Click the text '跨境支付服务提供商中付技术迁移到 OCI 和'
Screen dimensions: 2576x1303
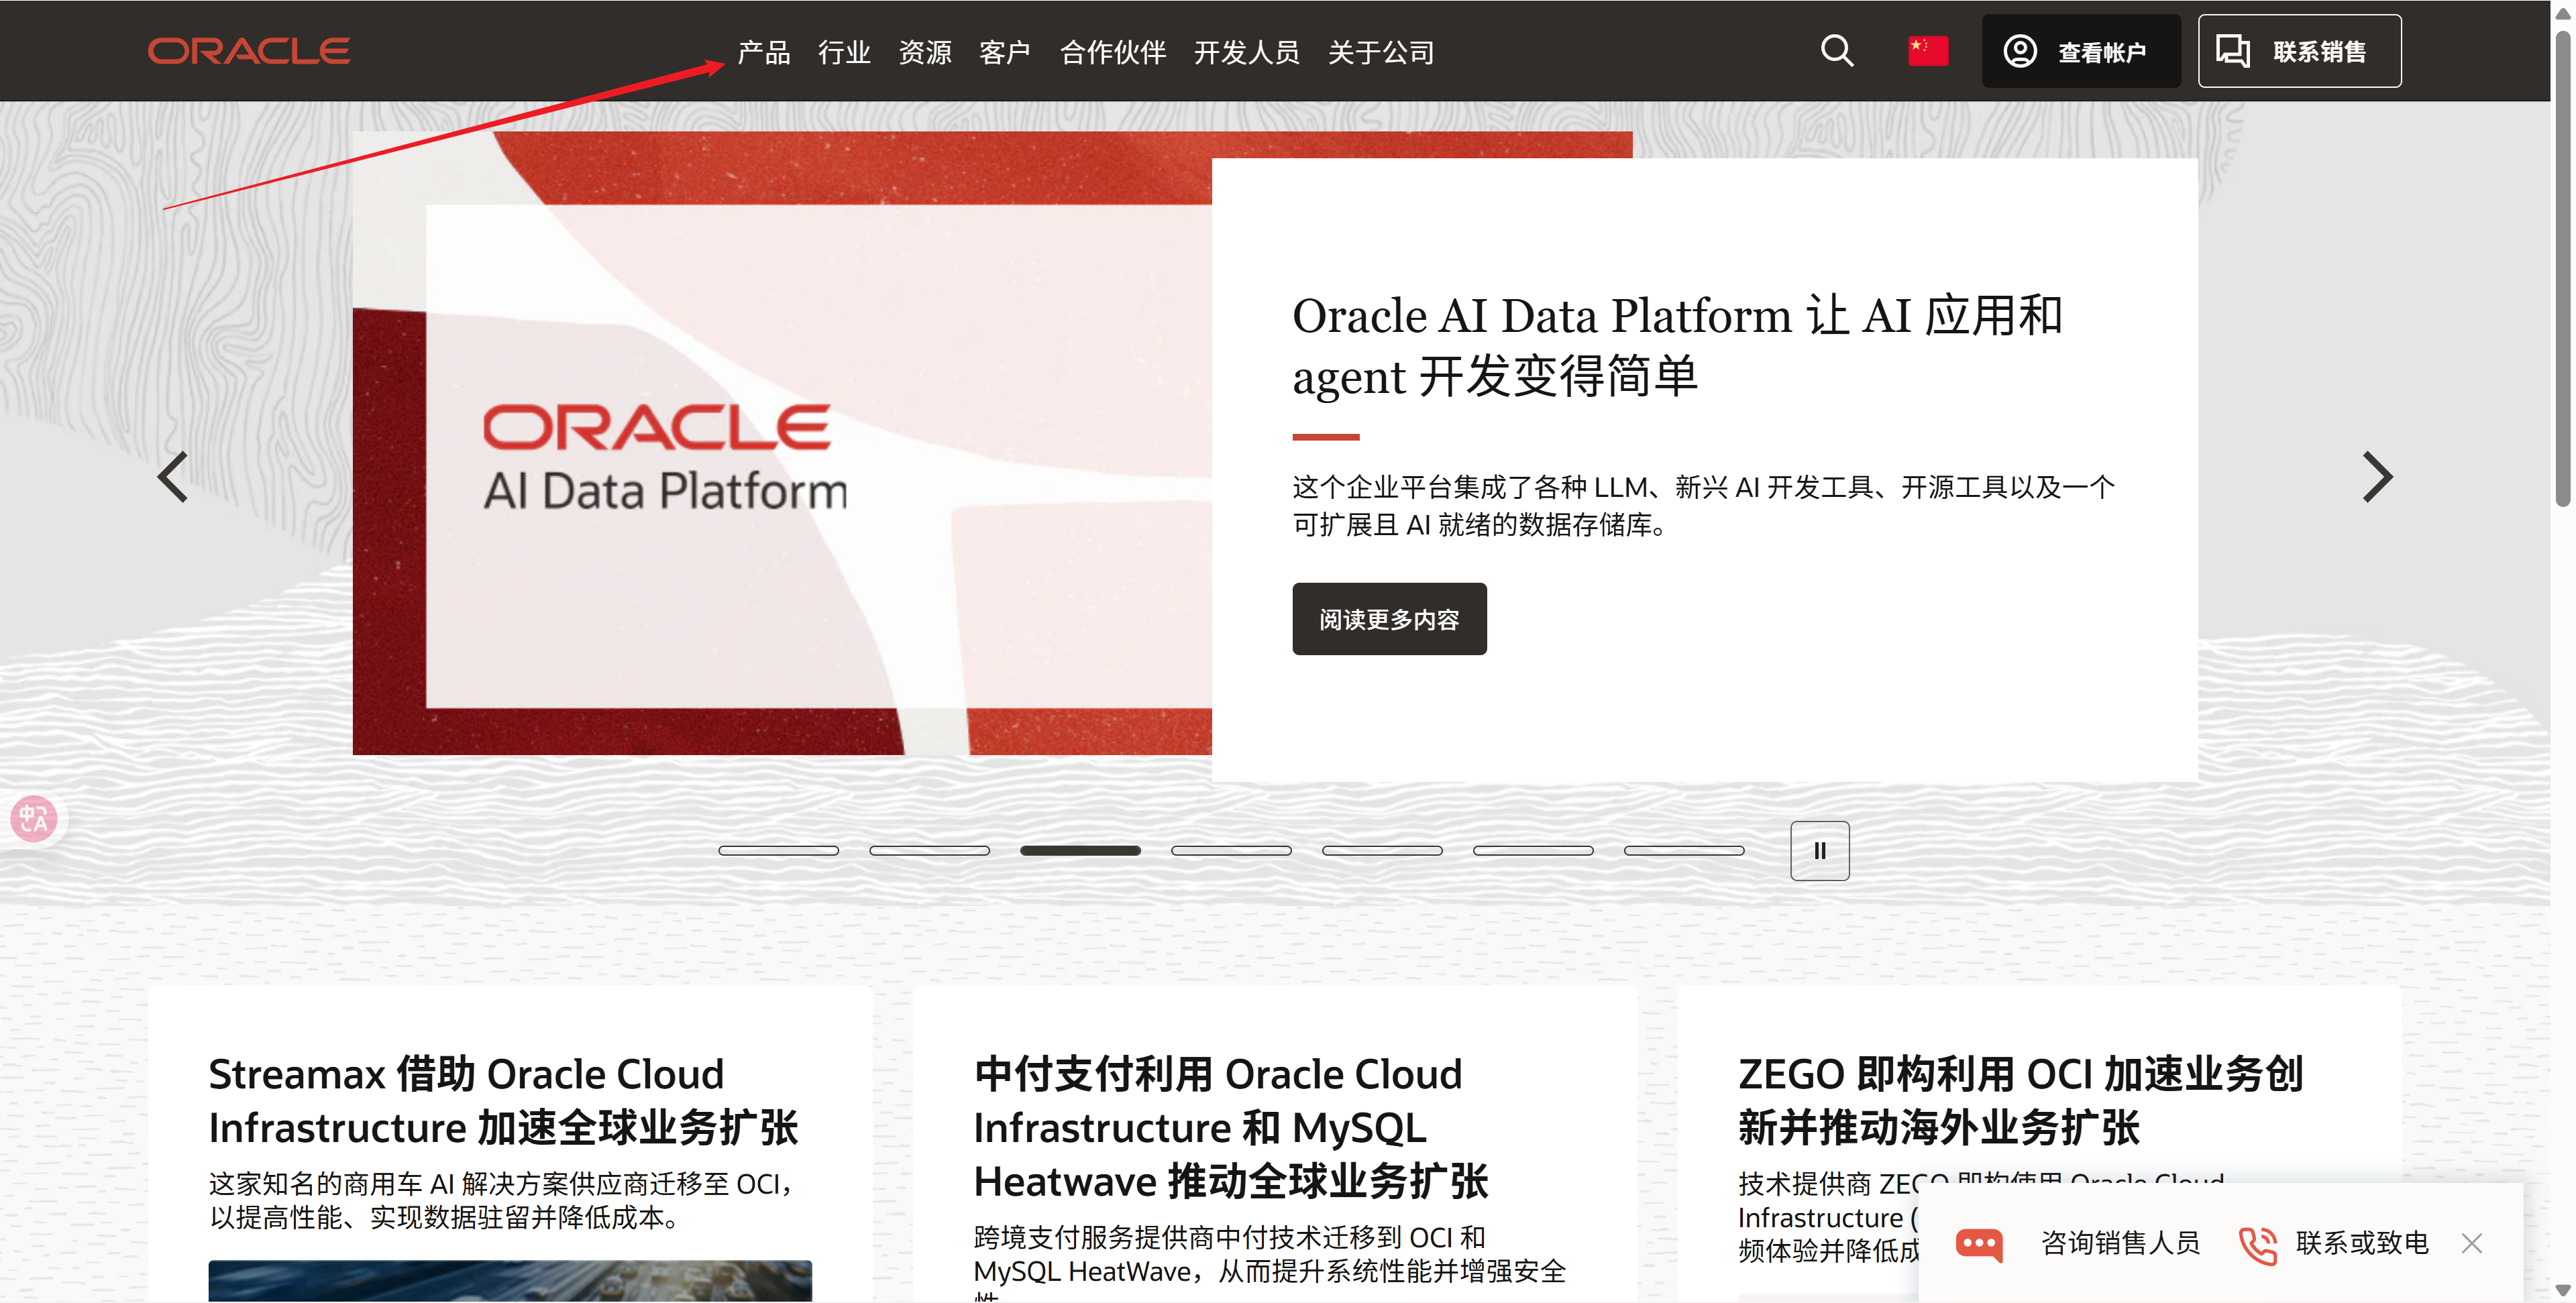pos(1229,1238)
